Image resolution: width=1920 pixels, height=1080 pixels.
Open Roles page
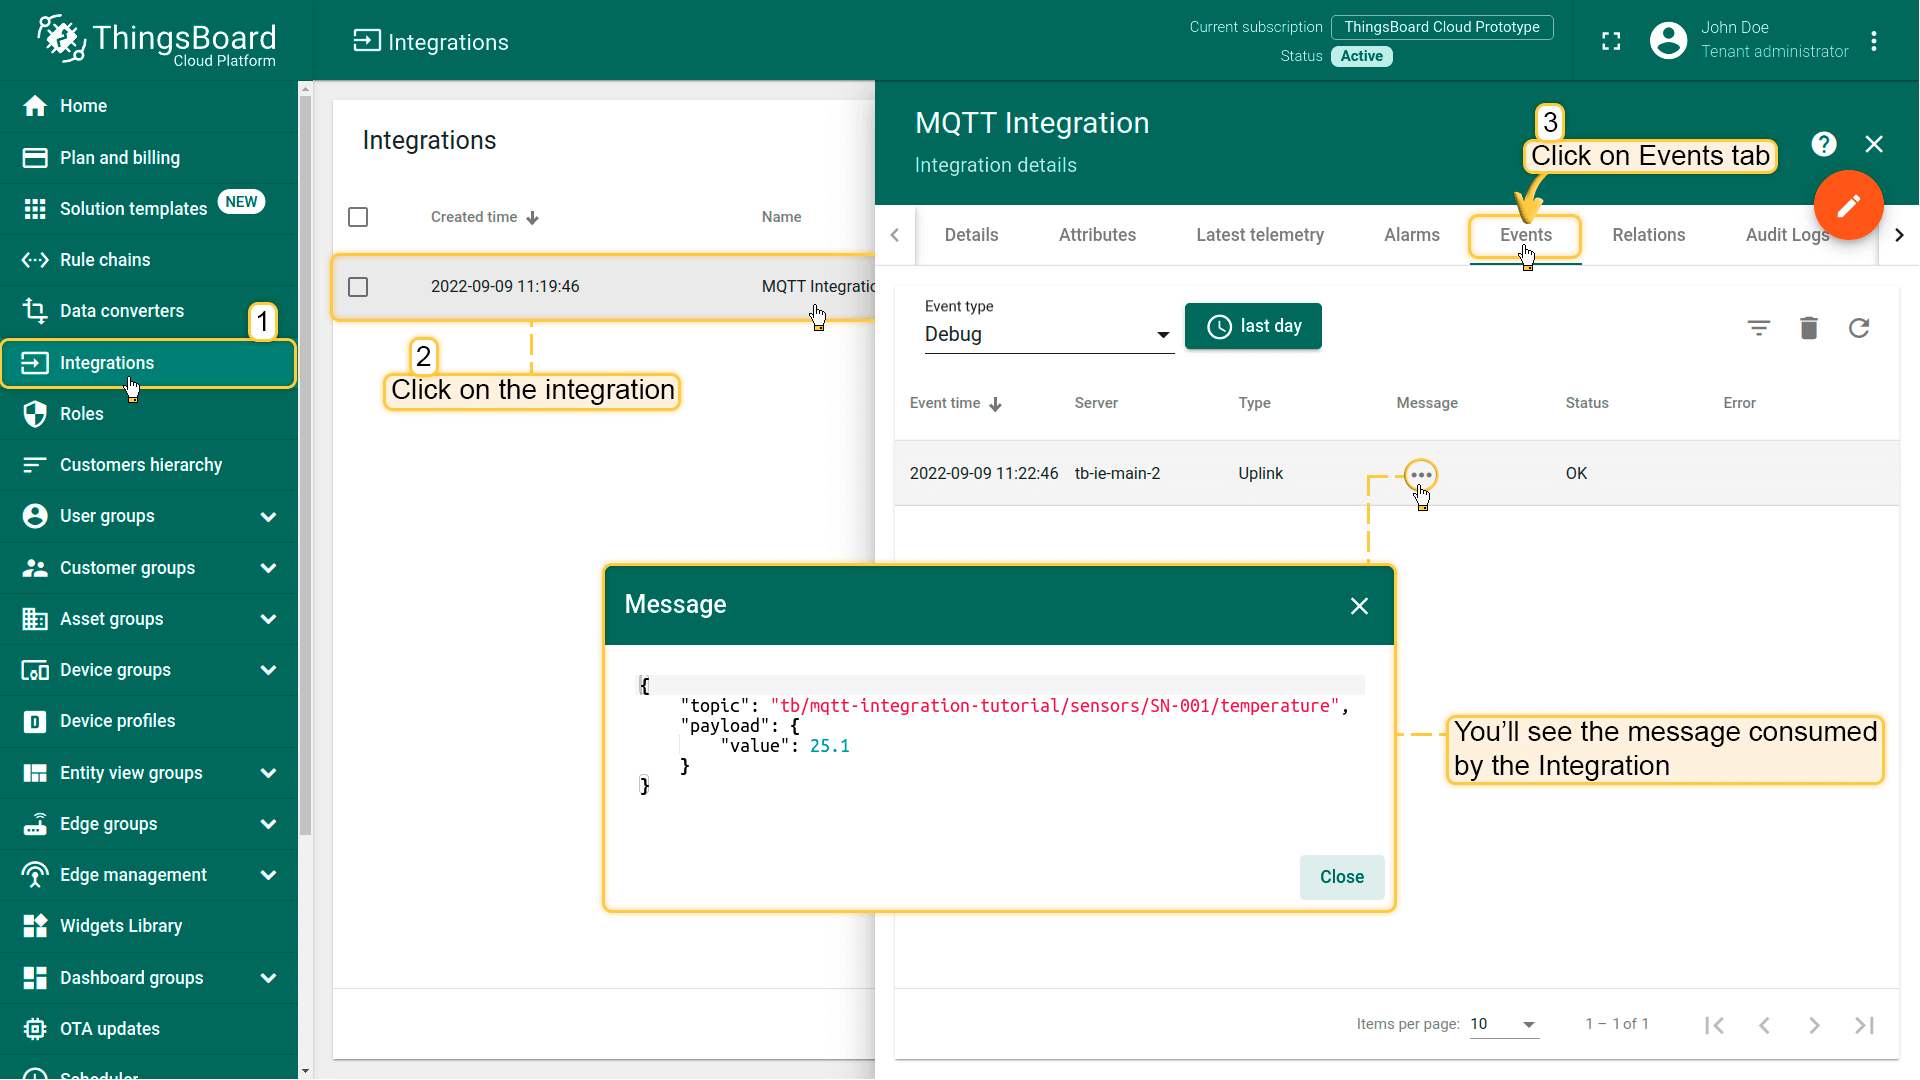[x=148, y=414]
